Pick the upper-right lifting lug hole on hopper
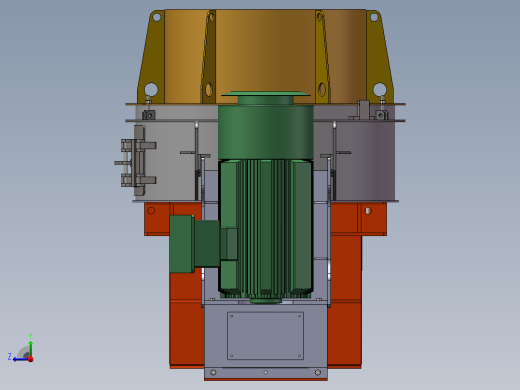Screen dimensions: 520x390 [374, 16]
